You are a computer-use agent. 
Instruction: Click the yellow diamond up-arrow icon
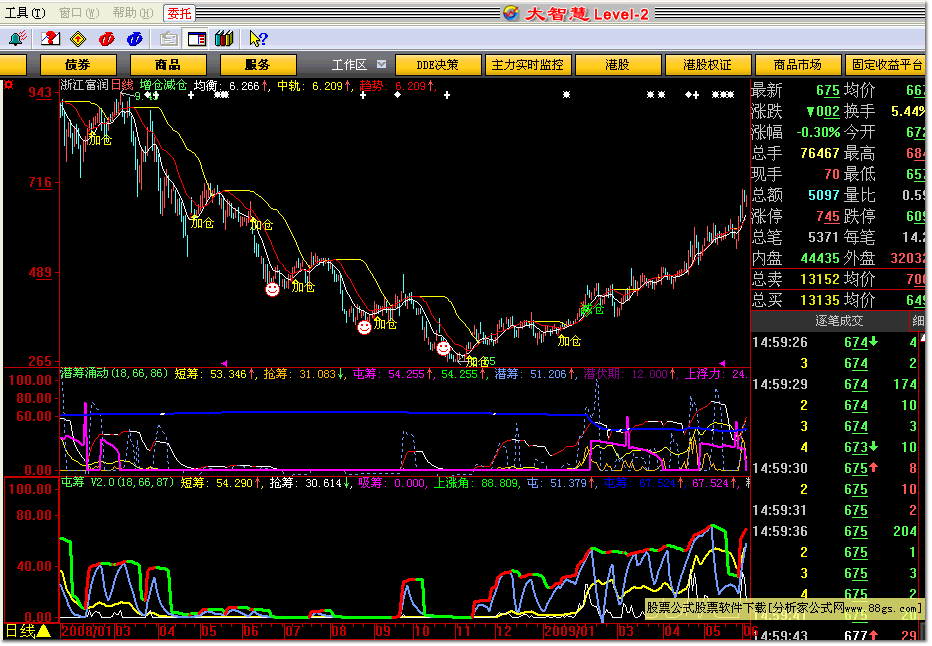click(78, 39)
